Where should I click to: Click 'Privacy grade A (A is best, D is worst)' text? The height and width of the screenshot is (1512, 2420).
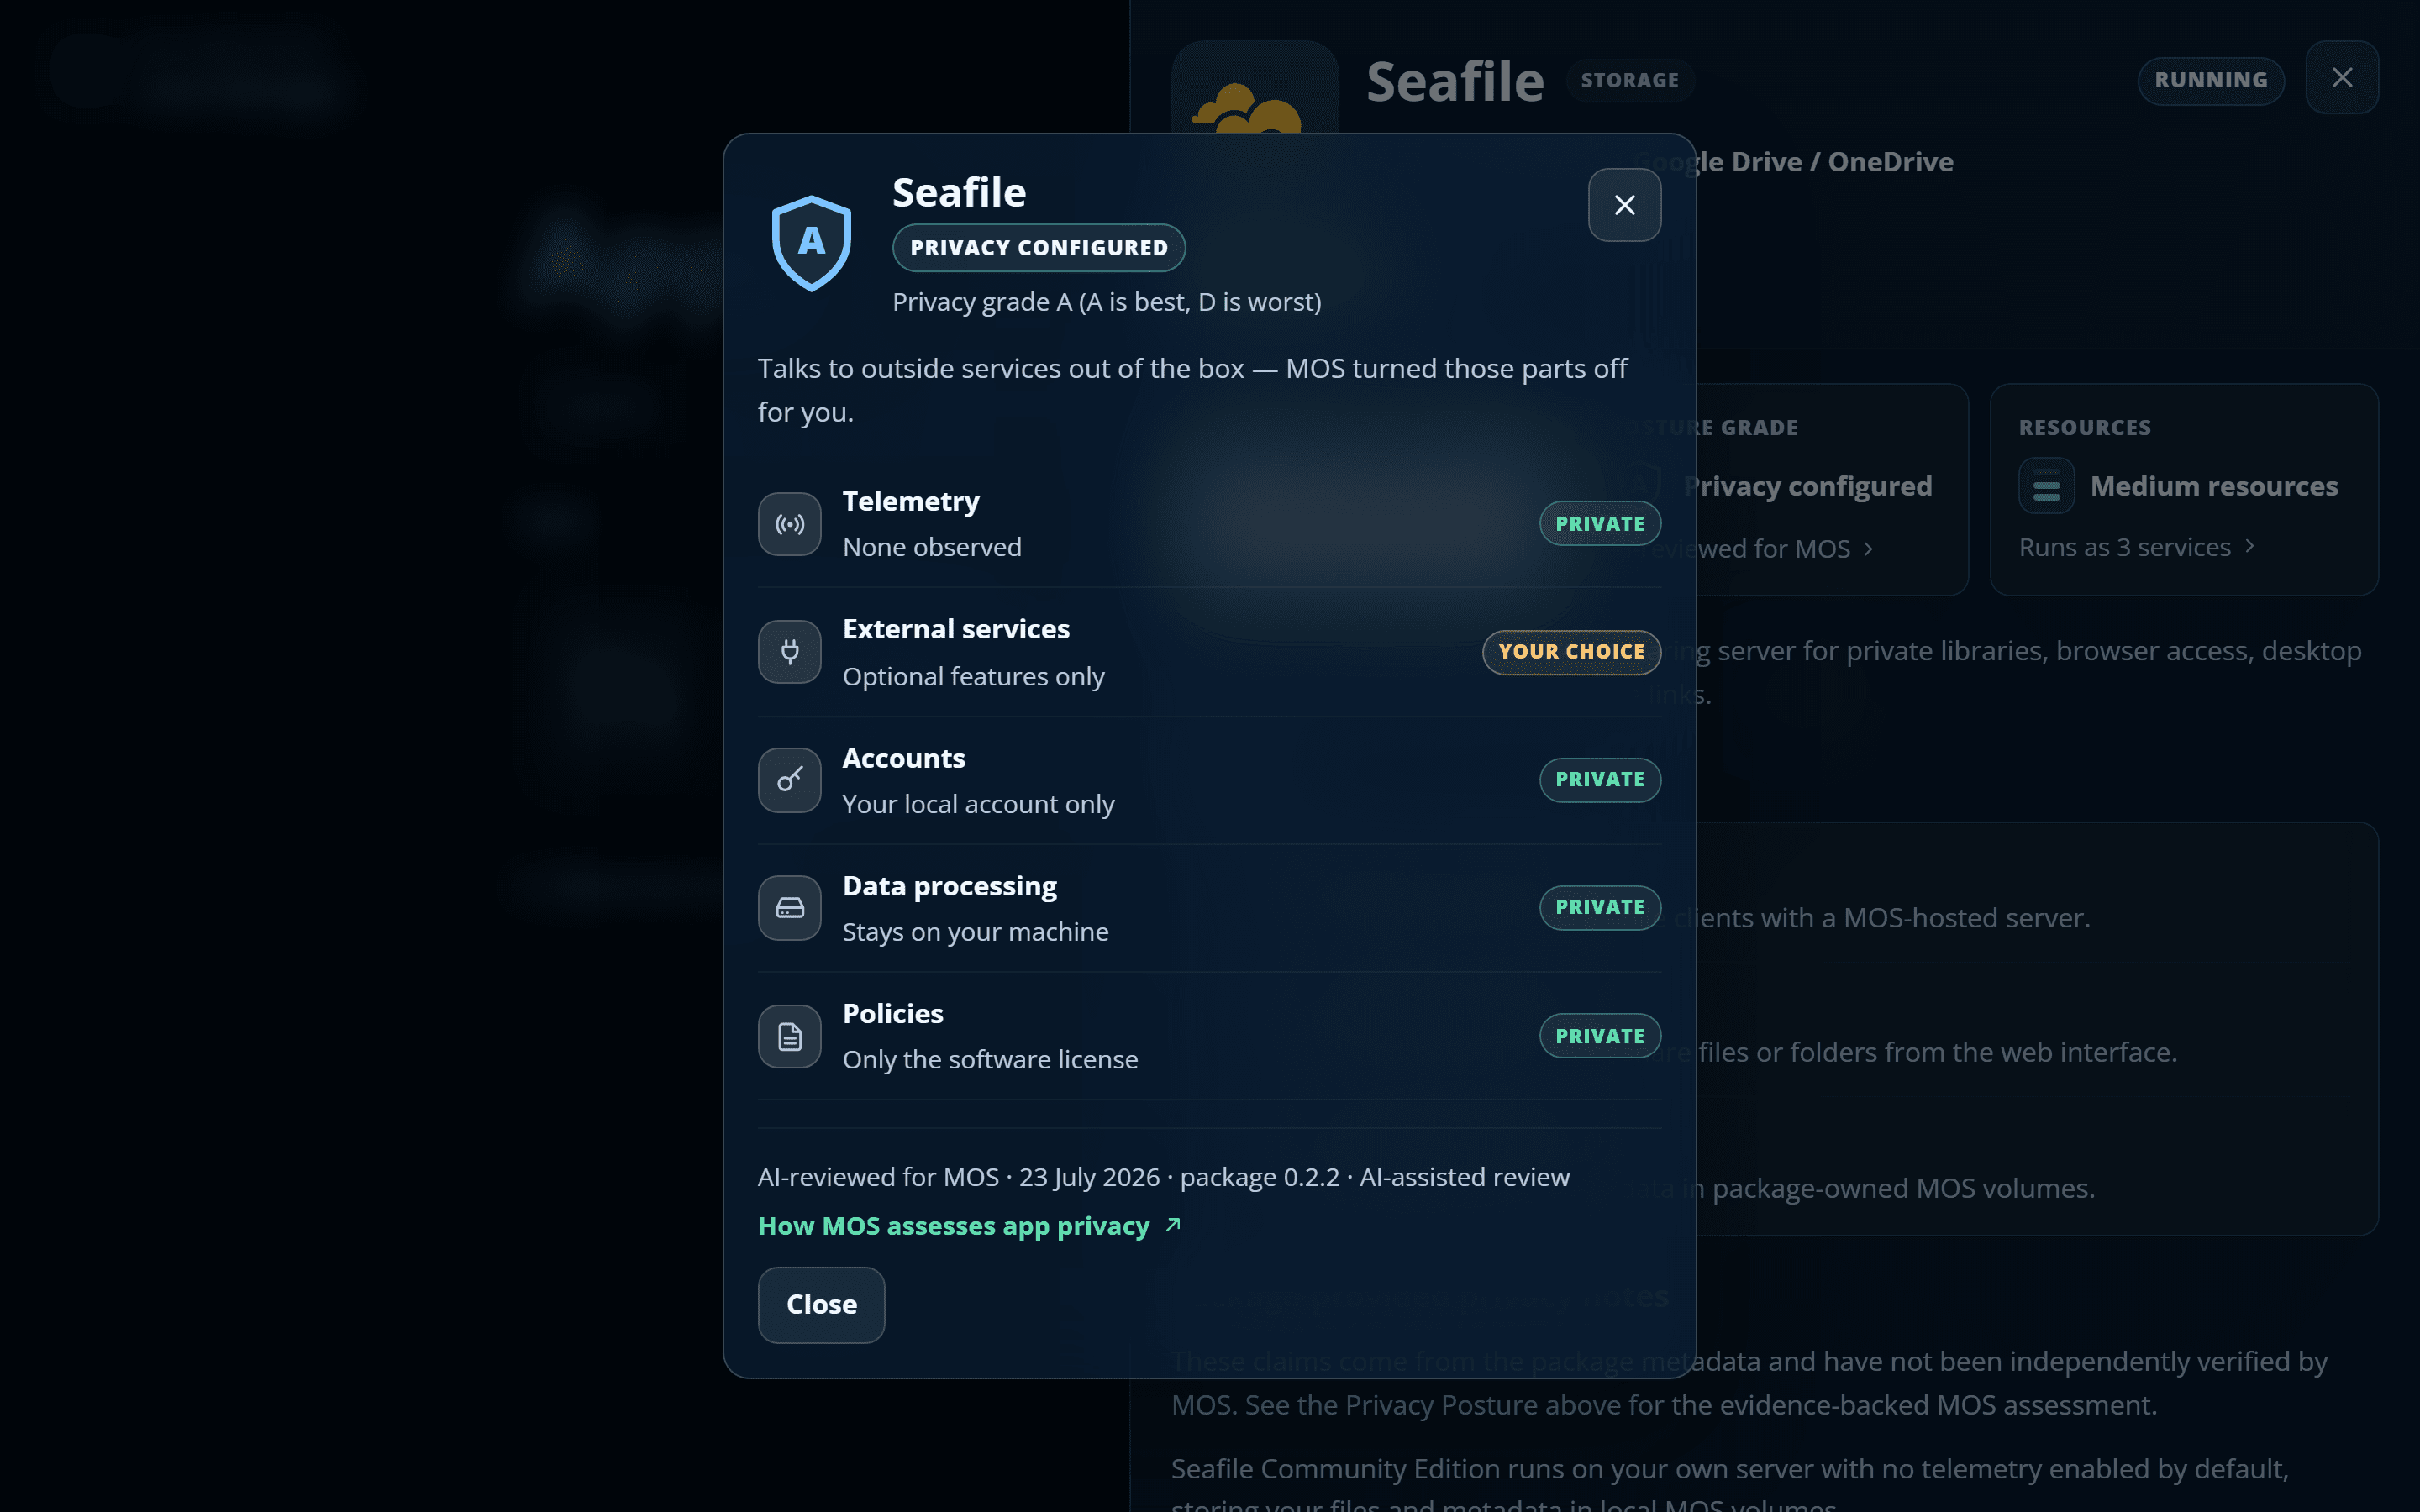tap(1107, 302)
